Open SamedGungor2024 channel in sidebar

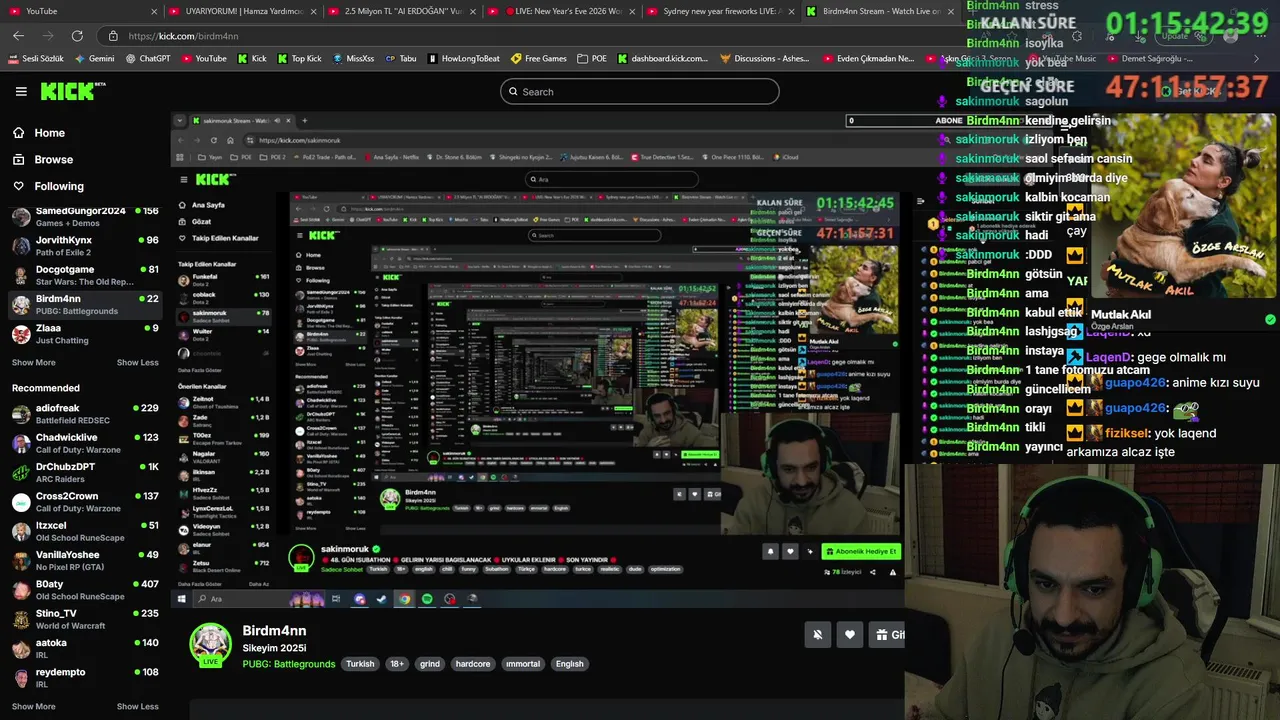coord(85,217)
